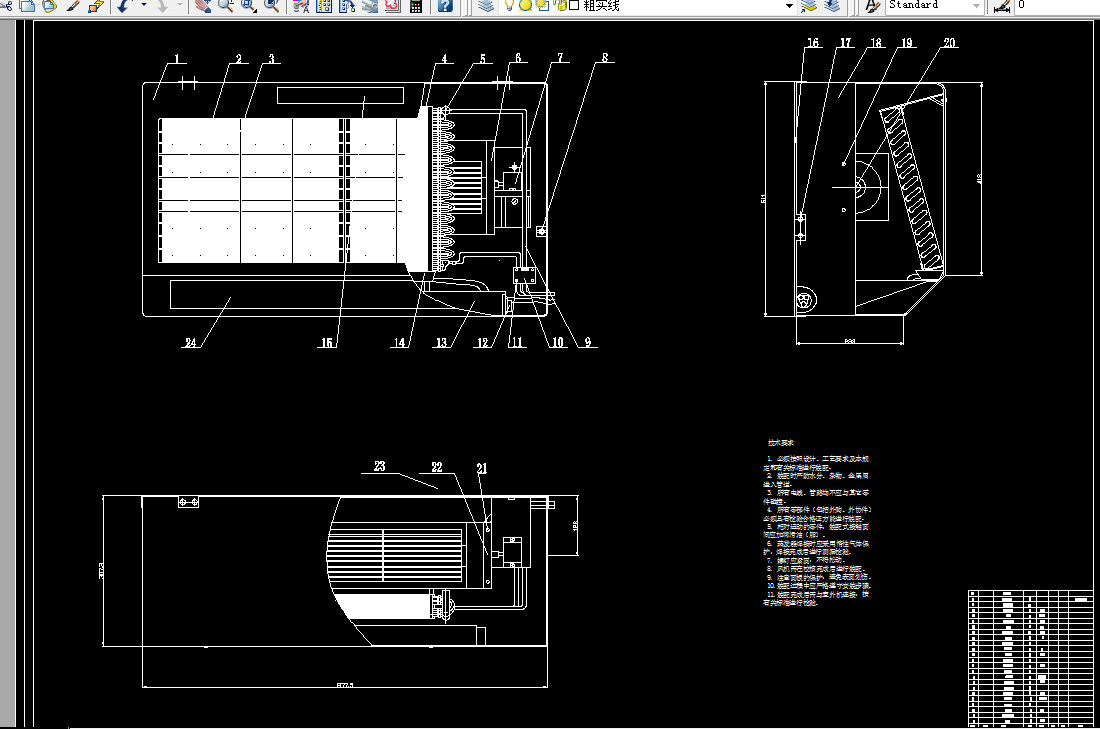
Task: Click the Layer Previous icon
Action: pyautogui.click(x=832, y=5)
